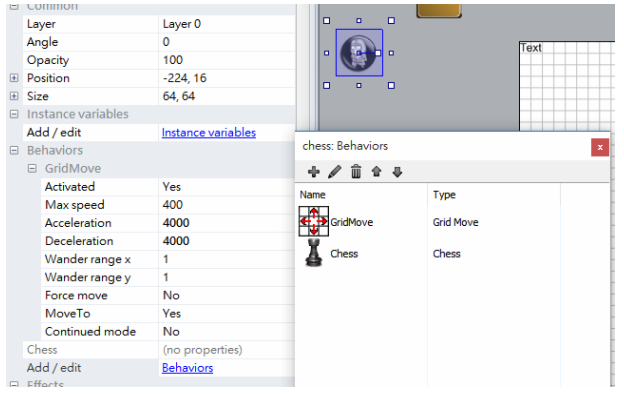
Task: Open the Instance variables link
Action: point(209,133)
